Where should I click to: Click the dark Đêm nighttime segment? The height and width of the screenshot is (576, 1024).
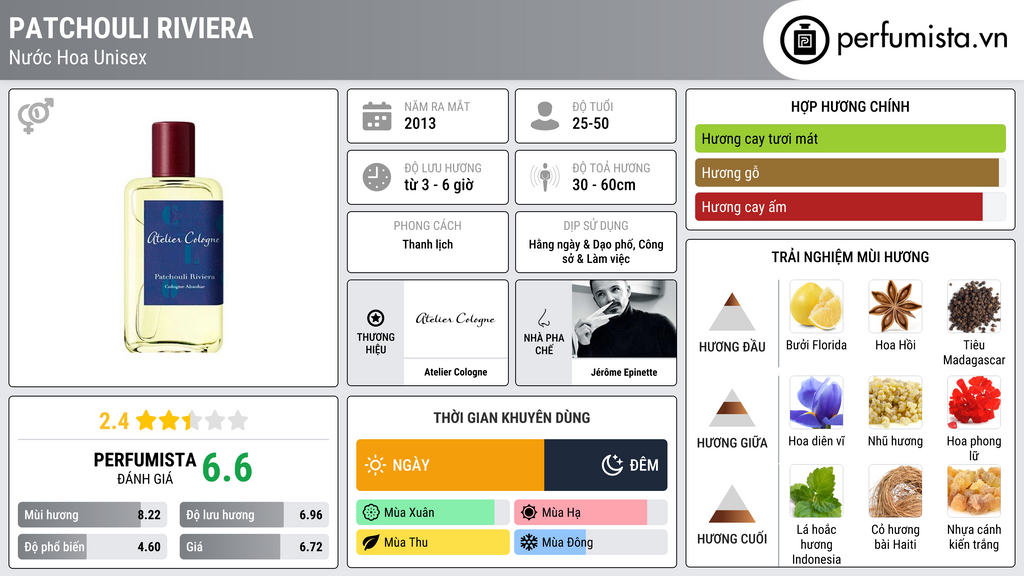[605, 465]
